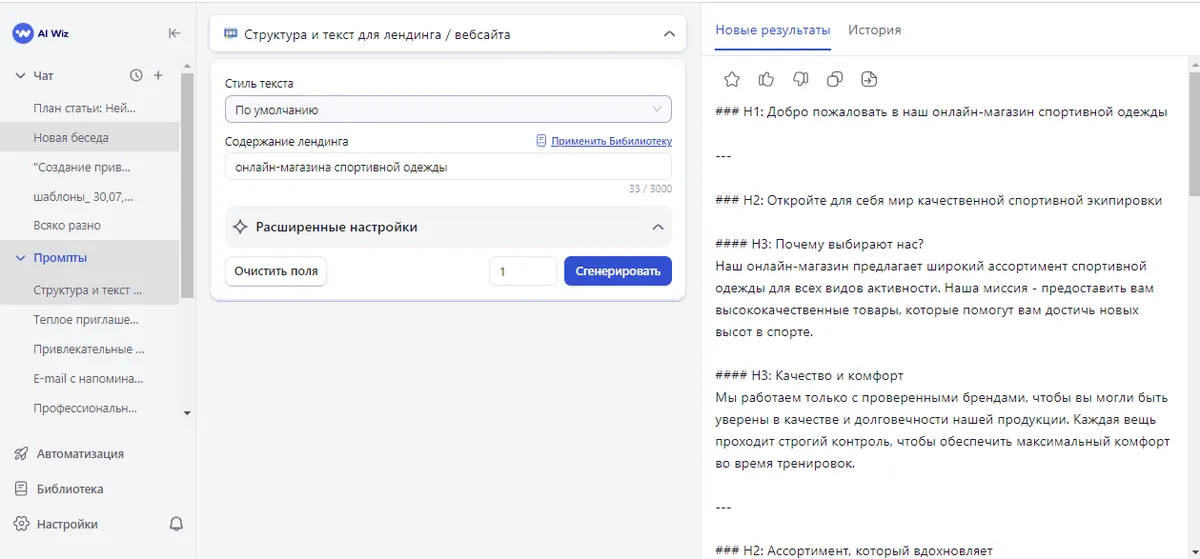Click the result count number field
The image size is (1200, 559).
[523, 271]
